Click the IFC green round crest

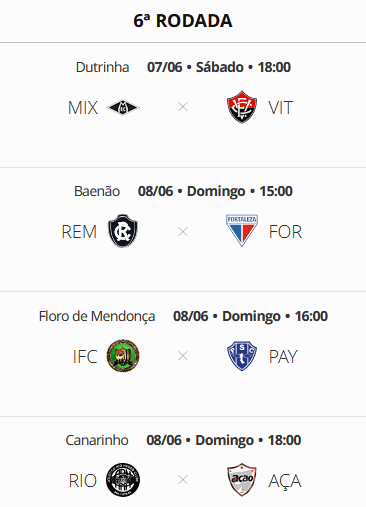pyautogui.click(x=123, y=356)
